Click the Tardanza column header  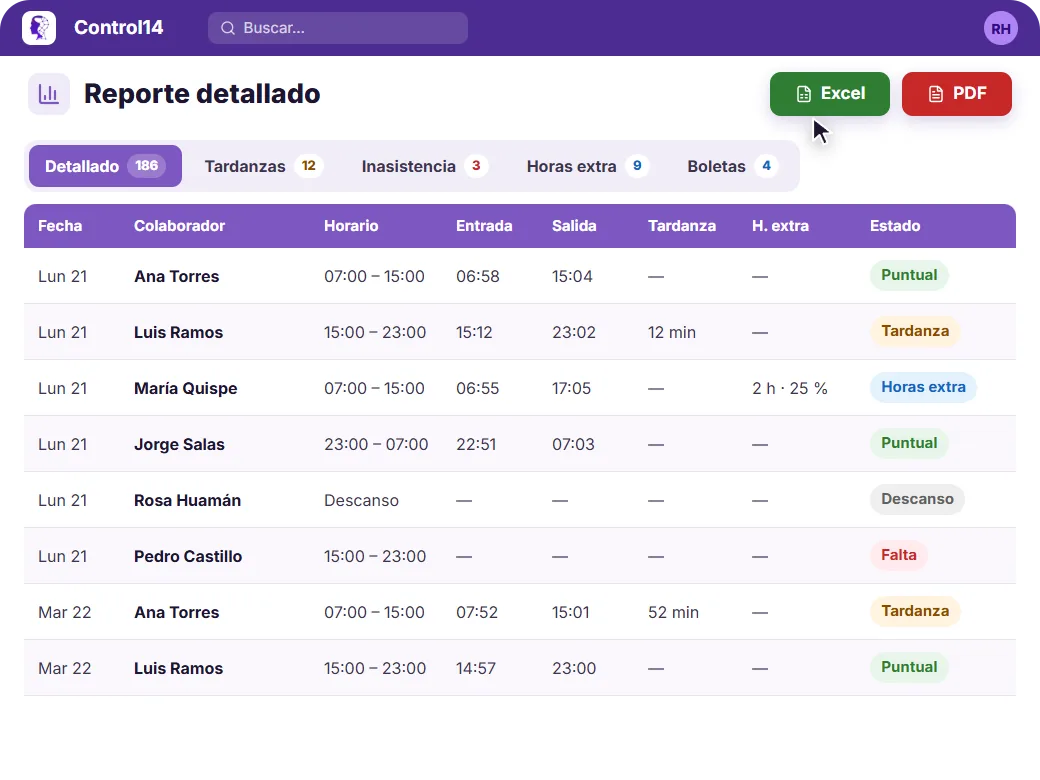click(682, 226)
